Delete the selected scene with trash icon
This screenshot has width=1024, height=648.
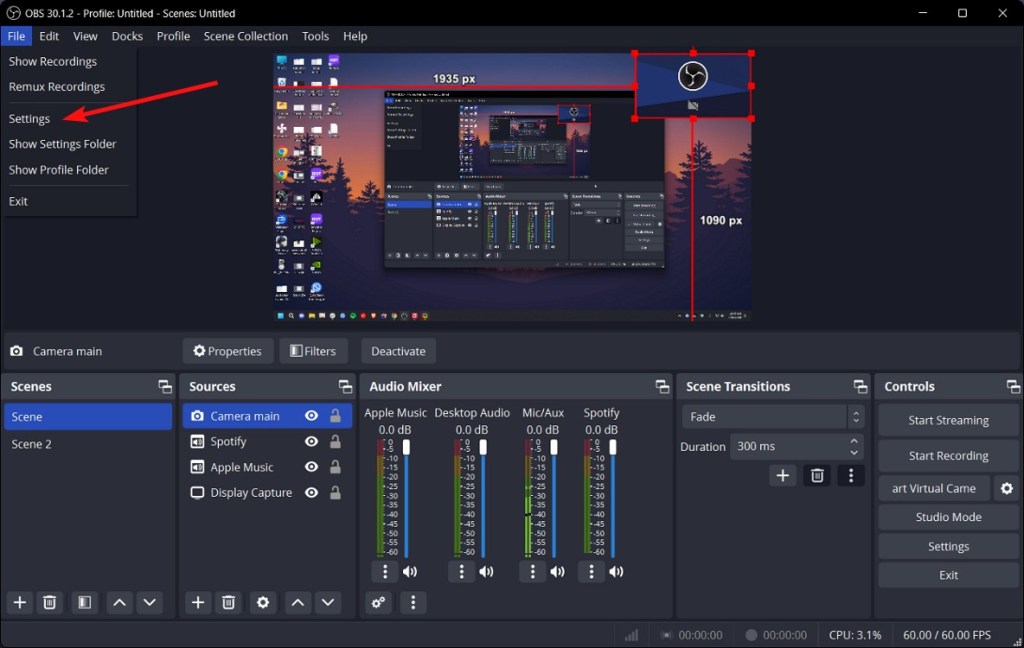pos(49,602)
